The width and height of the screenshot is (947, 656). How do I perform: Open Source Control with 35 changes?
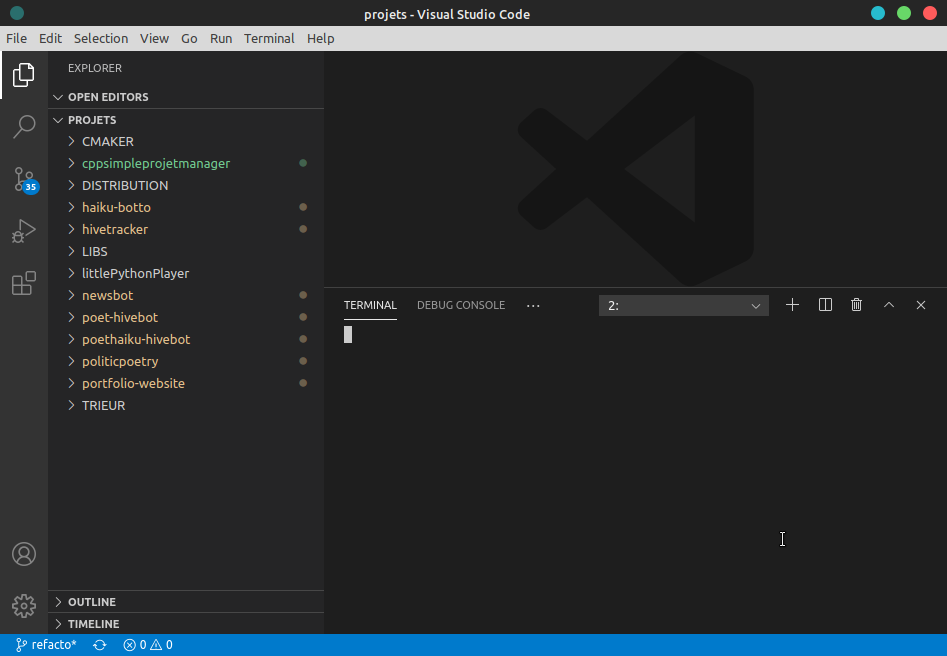pyautogui.click(x=25, y=180)
